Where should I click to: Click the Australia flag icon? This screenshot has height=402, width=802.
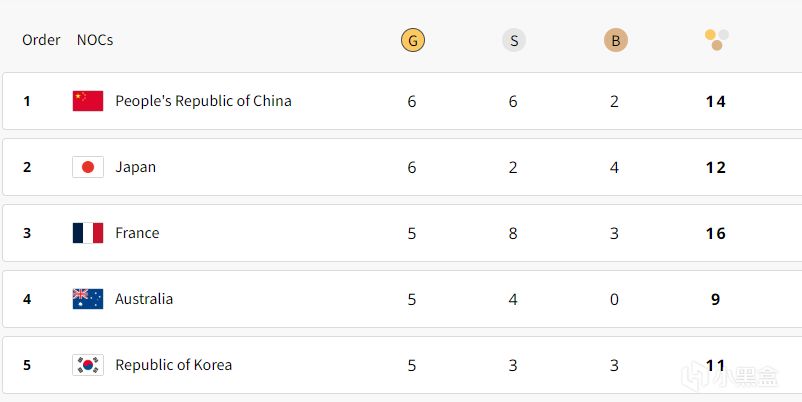(x=88, y=299)
